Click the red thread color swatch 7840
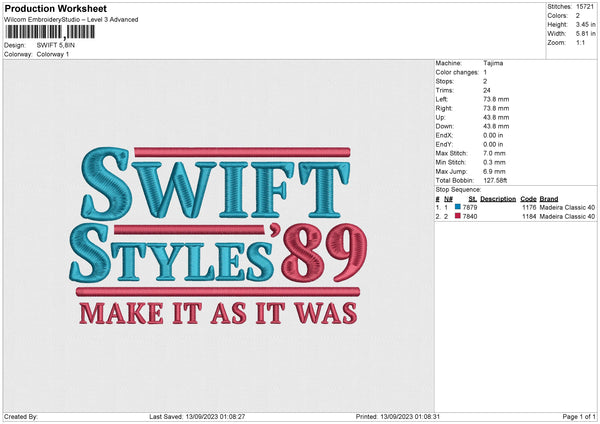This screenshot has height=424, width=600. click(458, 216)
